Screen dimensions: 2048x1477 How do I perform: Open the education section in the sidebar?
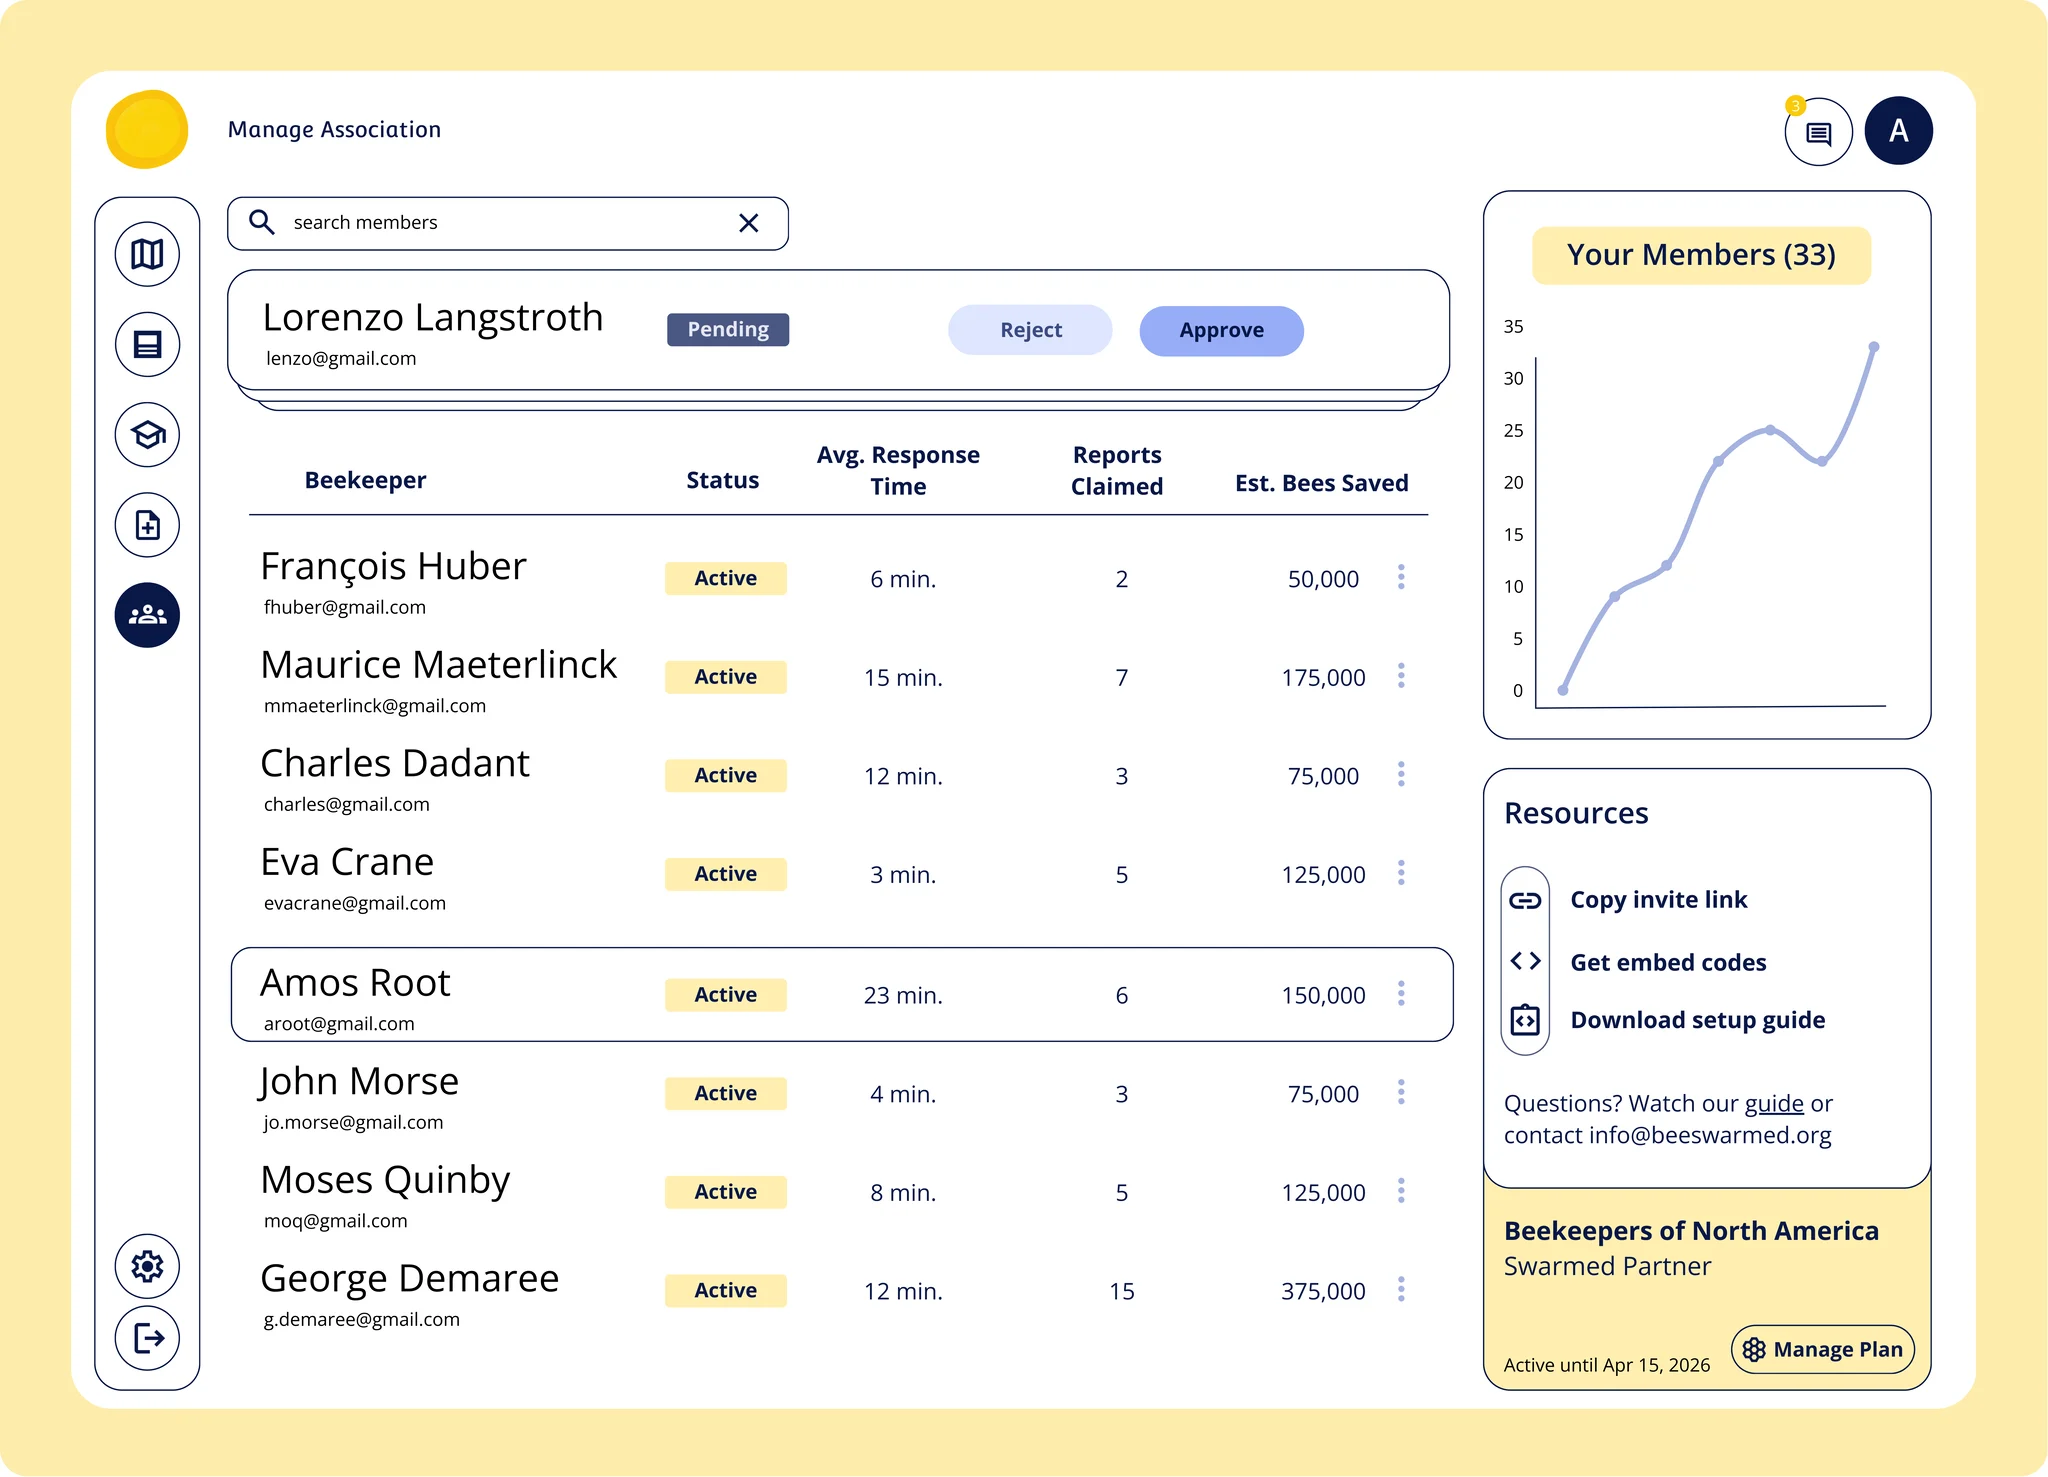tap(147, 434)
